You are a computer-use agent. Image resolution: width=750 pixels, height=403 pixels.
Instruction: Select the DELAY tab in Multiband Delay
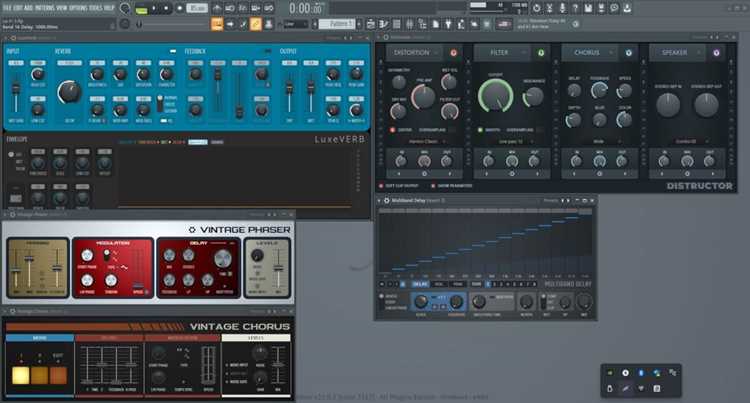pyautogui.click(x=420, y=284)
